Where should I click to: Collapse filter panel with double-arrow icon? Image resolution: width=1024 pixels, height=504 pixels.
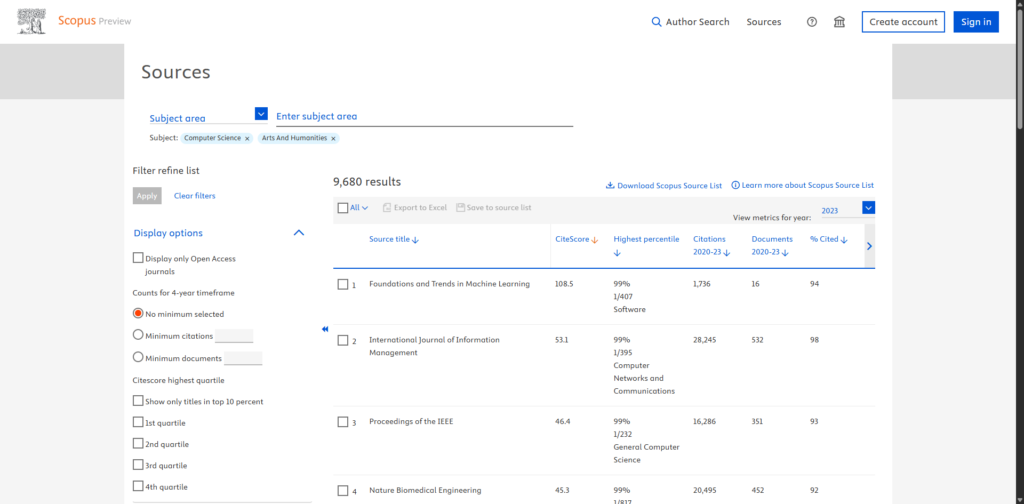pyautogui.click(x=325, y=329)
